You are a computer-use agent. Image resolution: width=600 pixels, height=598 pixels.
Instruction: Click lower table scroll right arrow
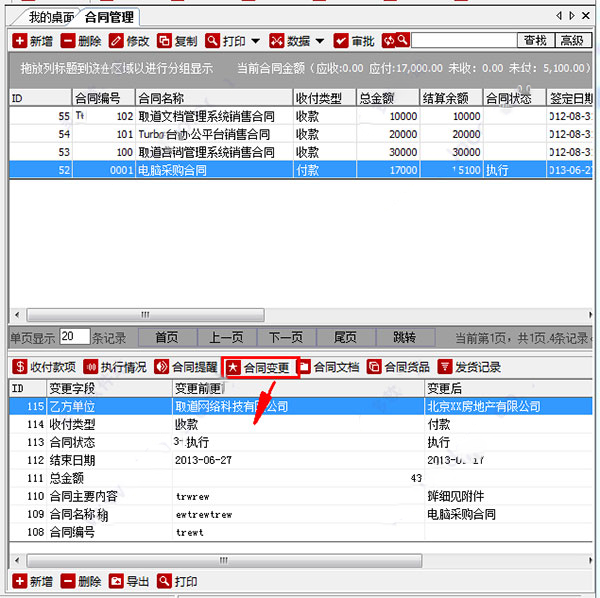pos(590,561)
